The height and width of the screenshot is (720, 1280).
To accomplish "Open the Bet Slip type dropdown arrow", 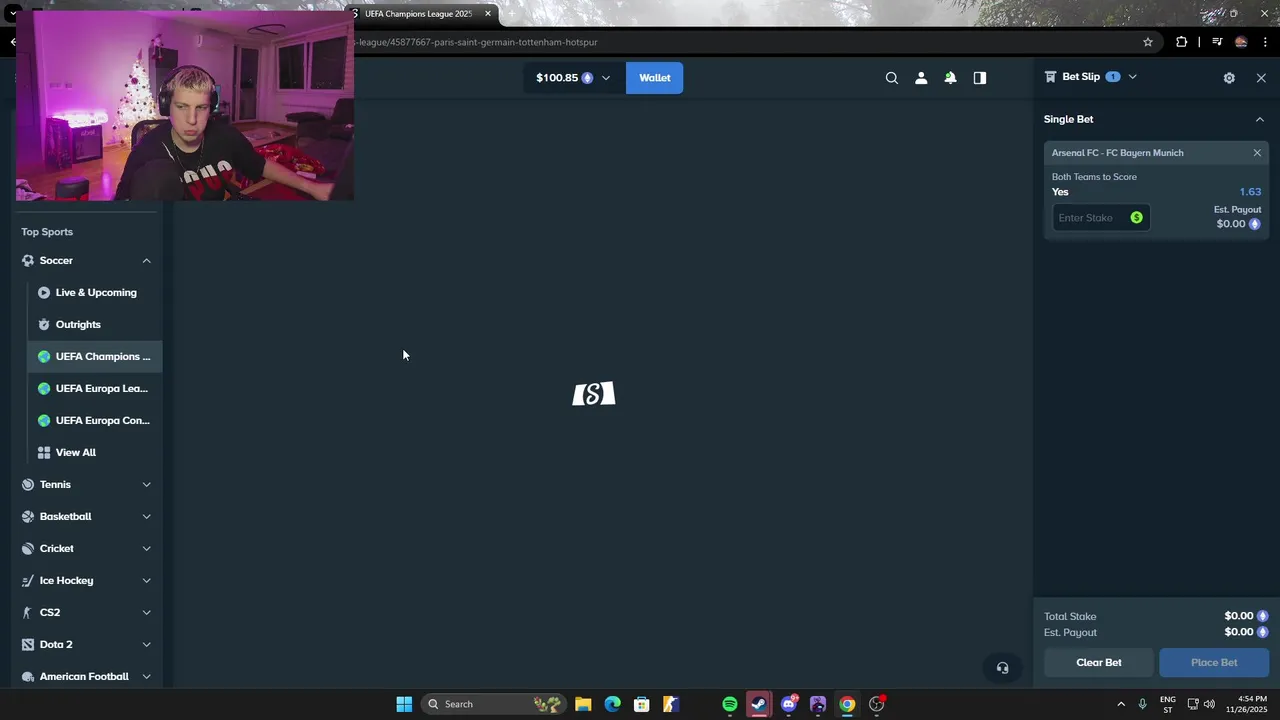I will pyautogui.click(x=1132, y=77).
